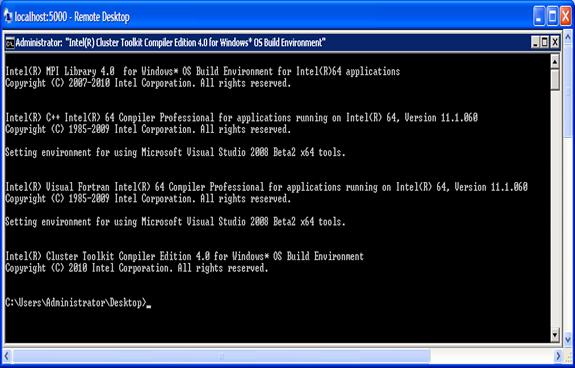Maximize the localhost:5000 Remote Desktop window
Image resolution: width=575 pixels, height=368 pixels.
[553, 16]
